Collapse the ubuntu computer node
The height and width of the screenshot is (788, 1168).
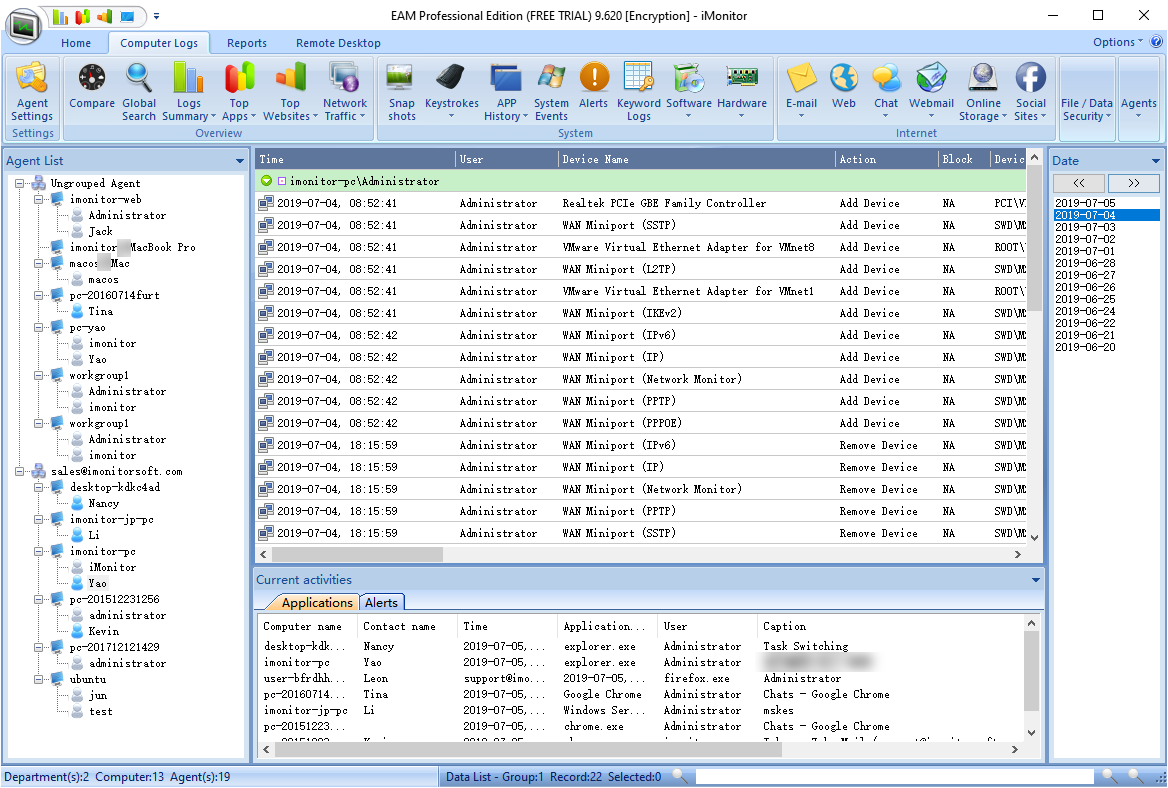39,679
